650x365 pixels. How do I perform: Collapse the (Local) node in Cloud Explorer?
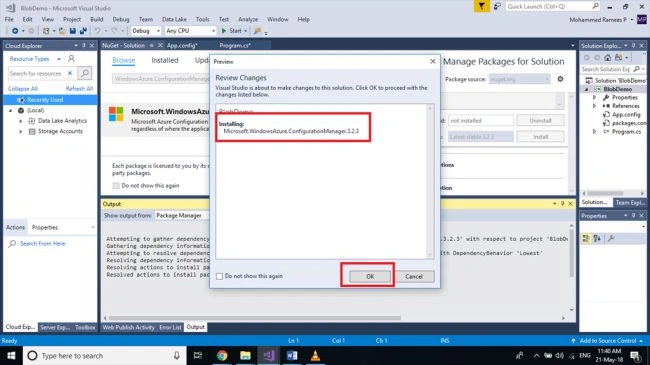pyautogui.click(x=11, y=110)
